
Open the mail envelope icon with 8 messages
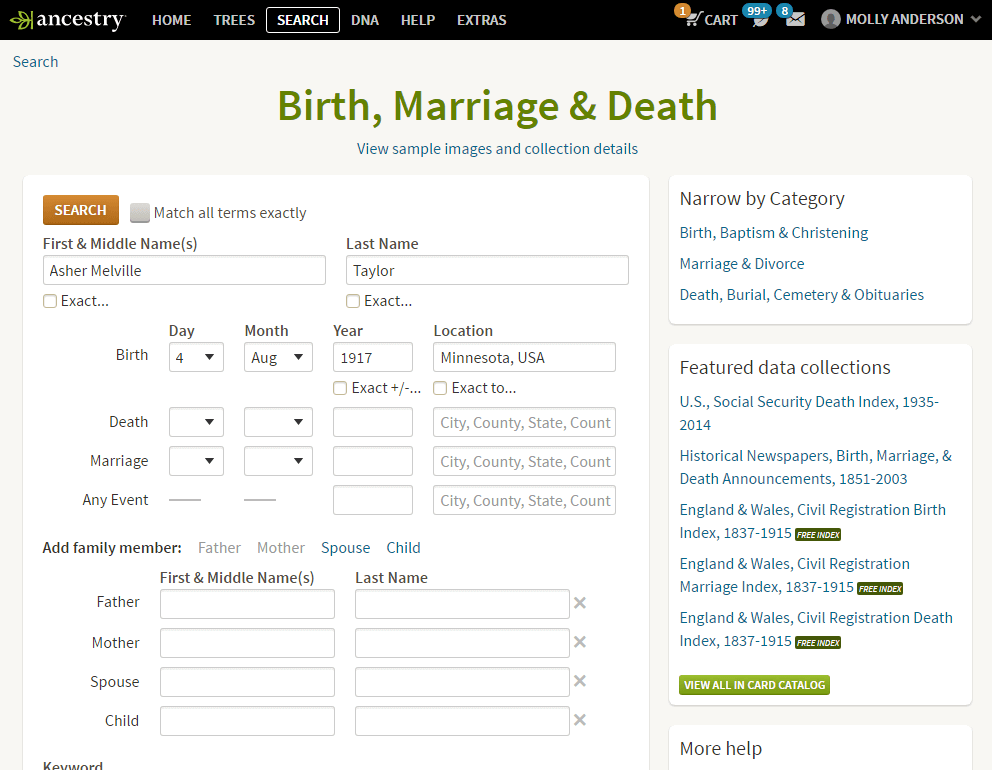click(x=795, y=20)
